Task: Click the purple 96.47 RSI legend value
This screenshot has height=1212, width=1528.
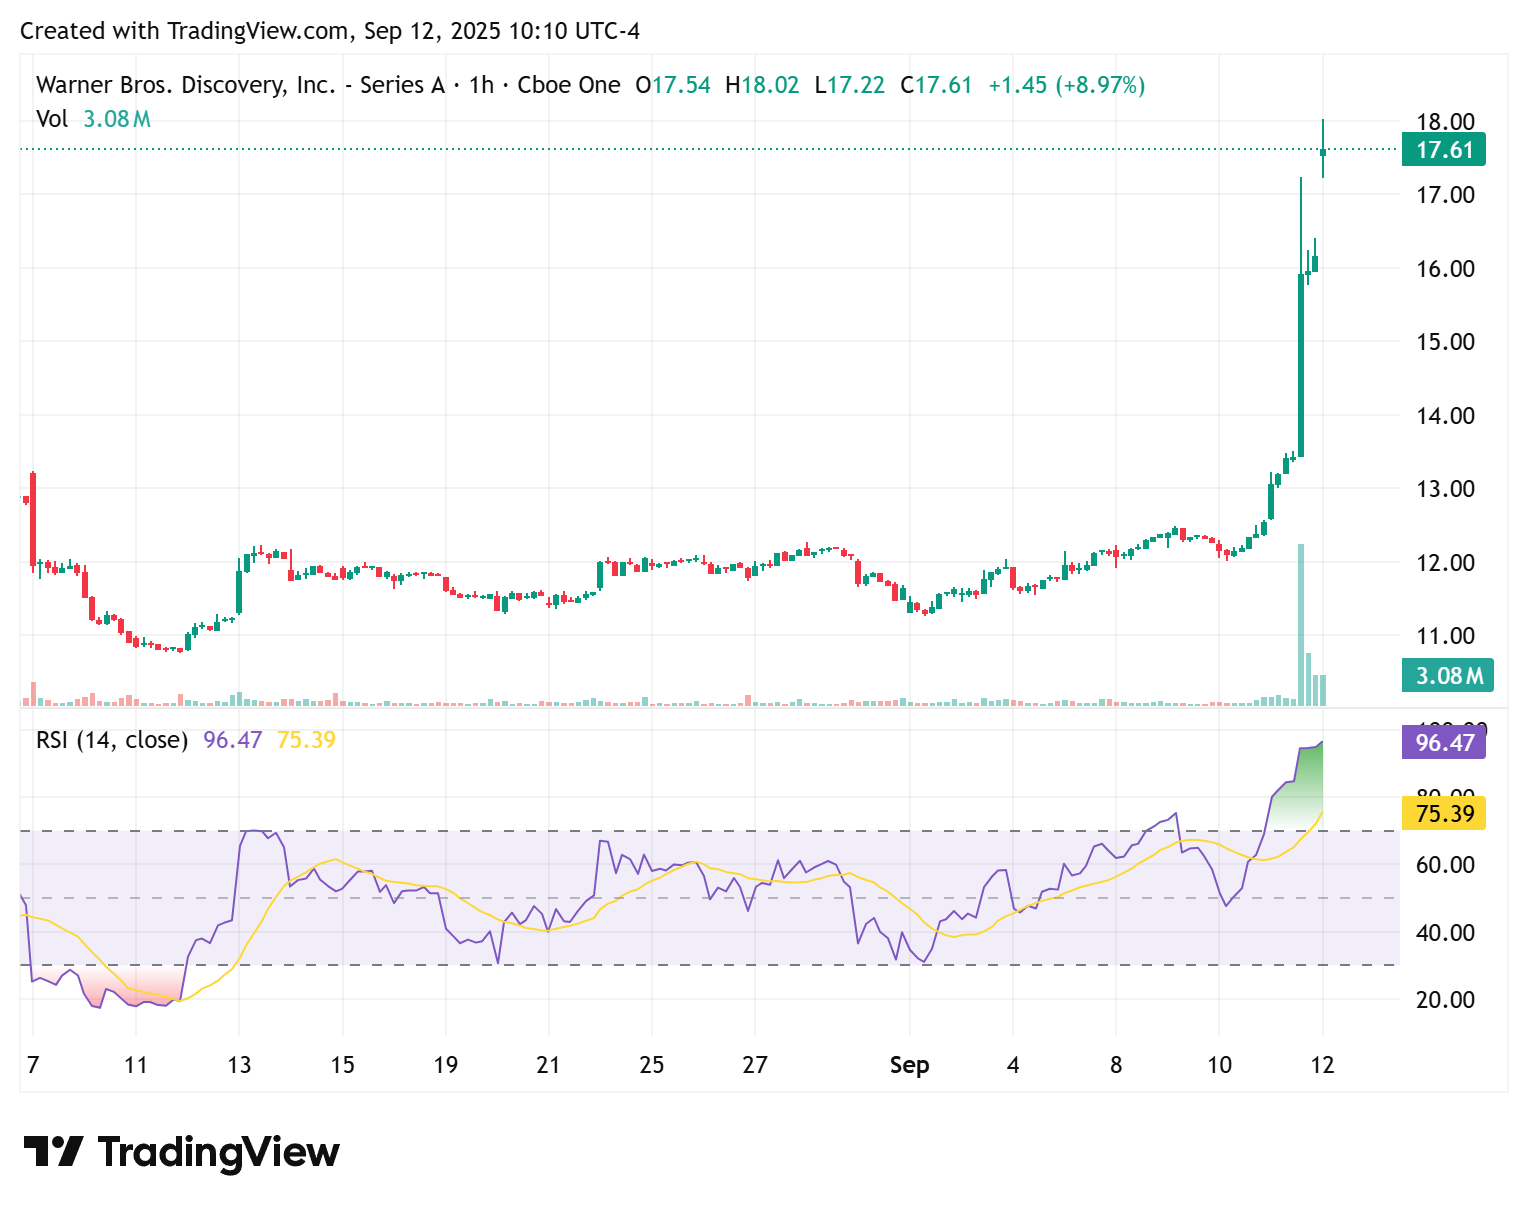Action: pos(233,740)
